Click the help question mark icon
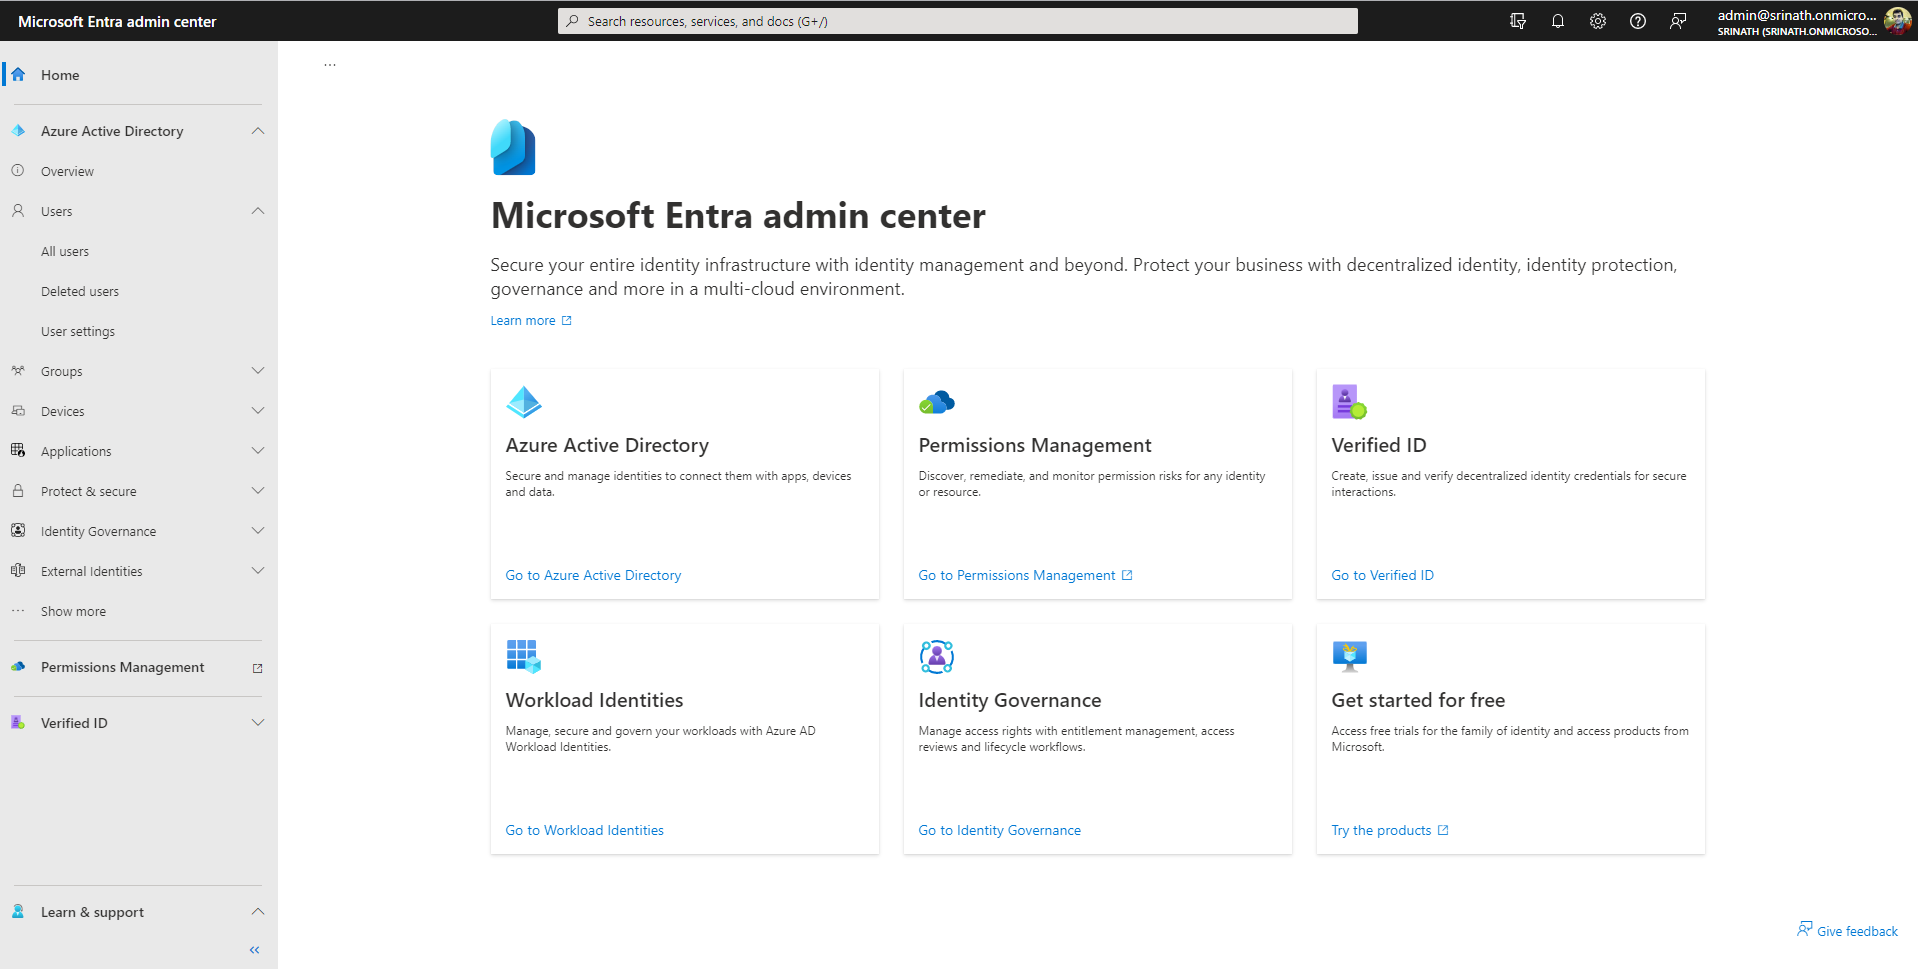The width and height of the screenshot is (1918, 969). [x=1637, y=21]
